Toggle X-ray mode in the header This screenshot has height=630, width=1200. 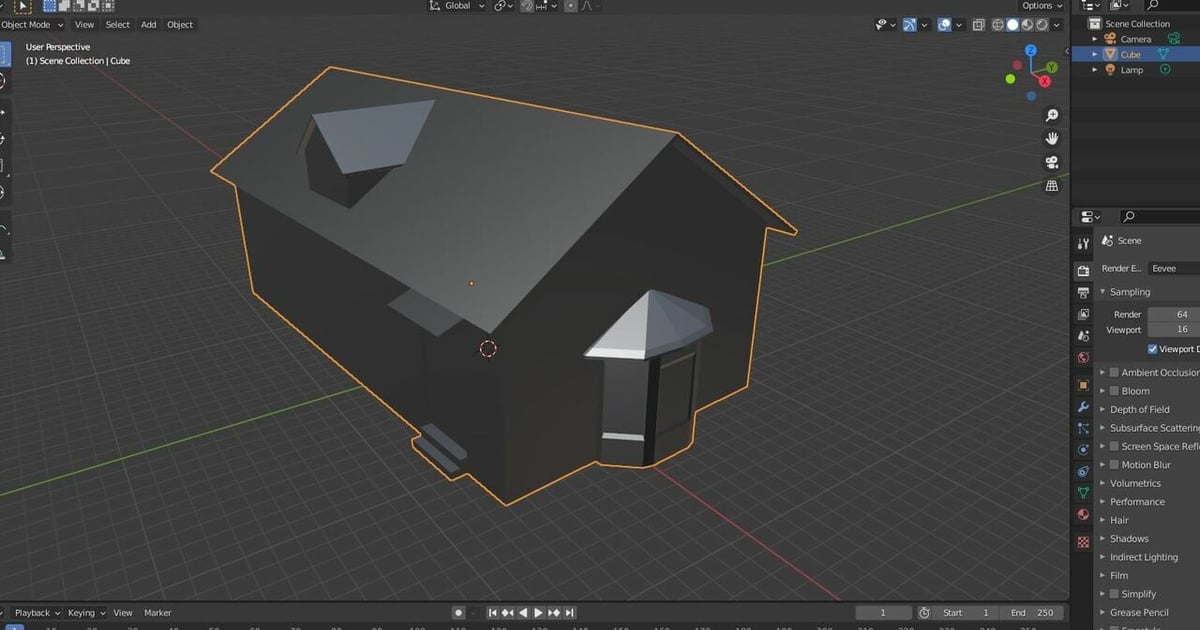click(x=978, y=25)
